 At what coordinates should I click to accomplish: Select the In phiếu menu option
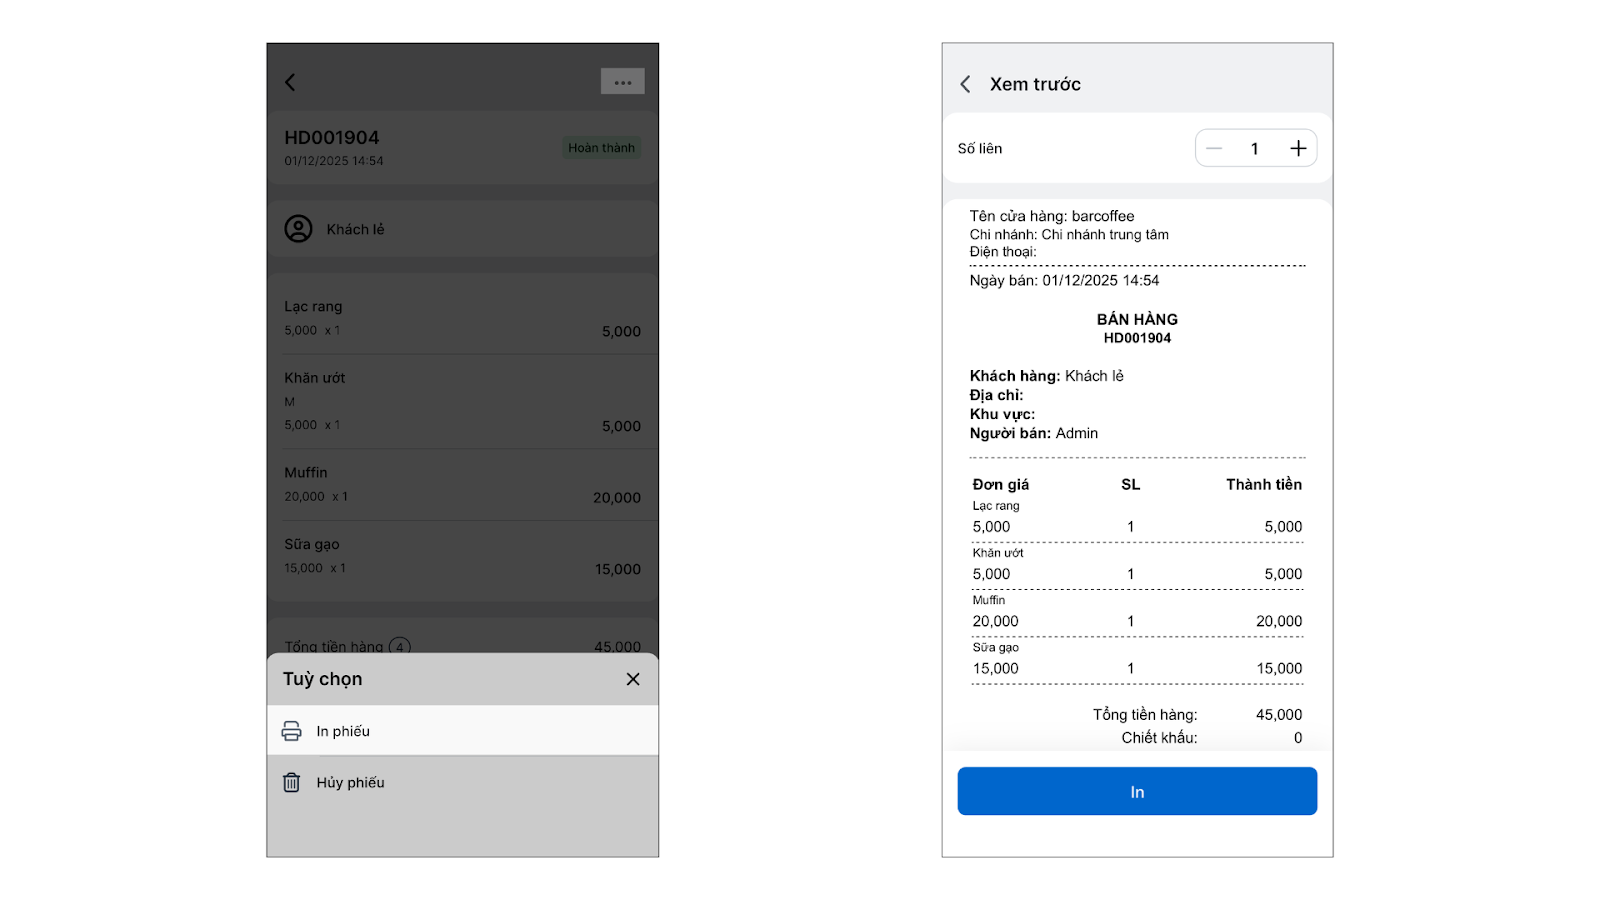click(x=343, y=731)
